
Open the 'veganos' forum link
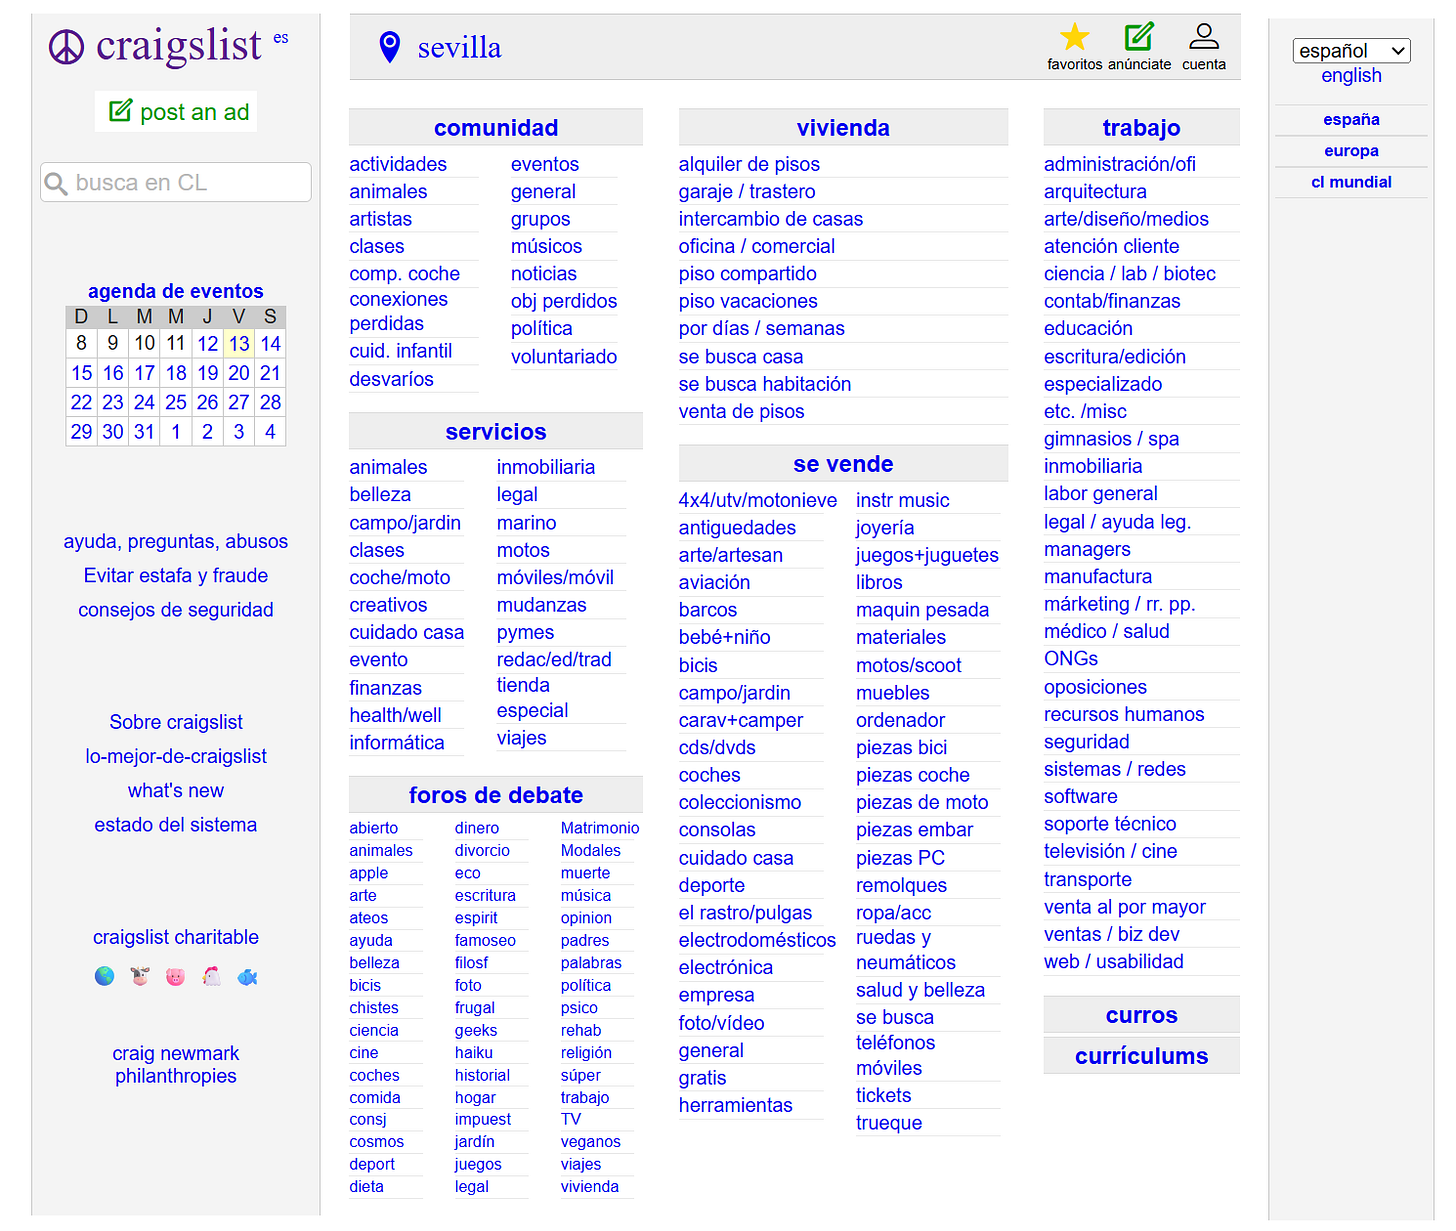(591, 1141)
